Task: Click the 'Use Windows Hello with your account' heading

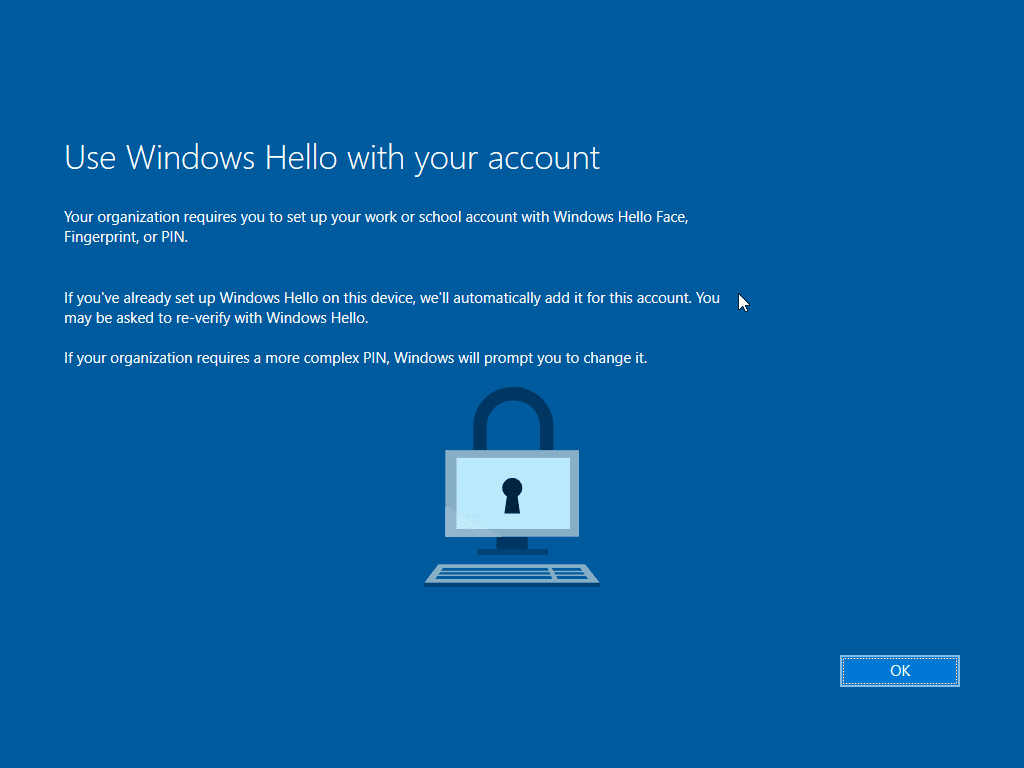Action: point(332,157)
